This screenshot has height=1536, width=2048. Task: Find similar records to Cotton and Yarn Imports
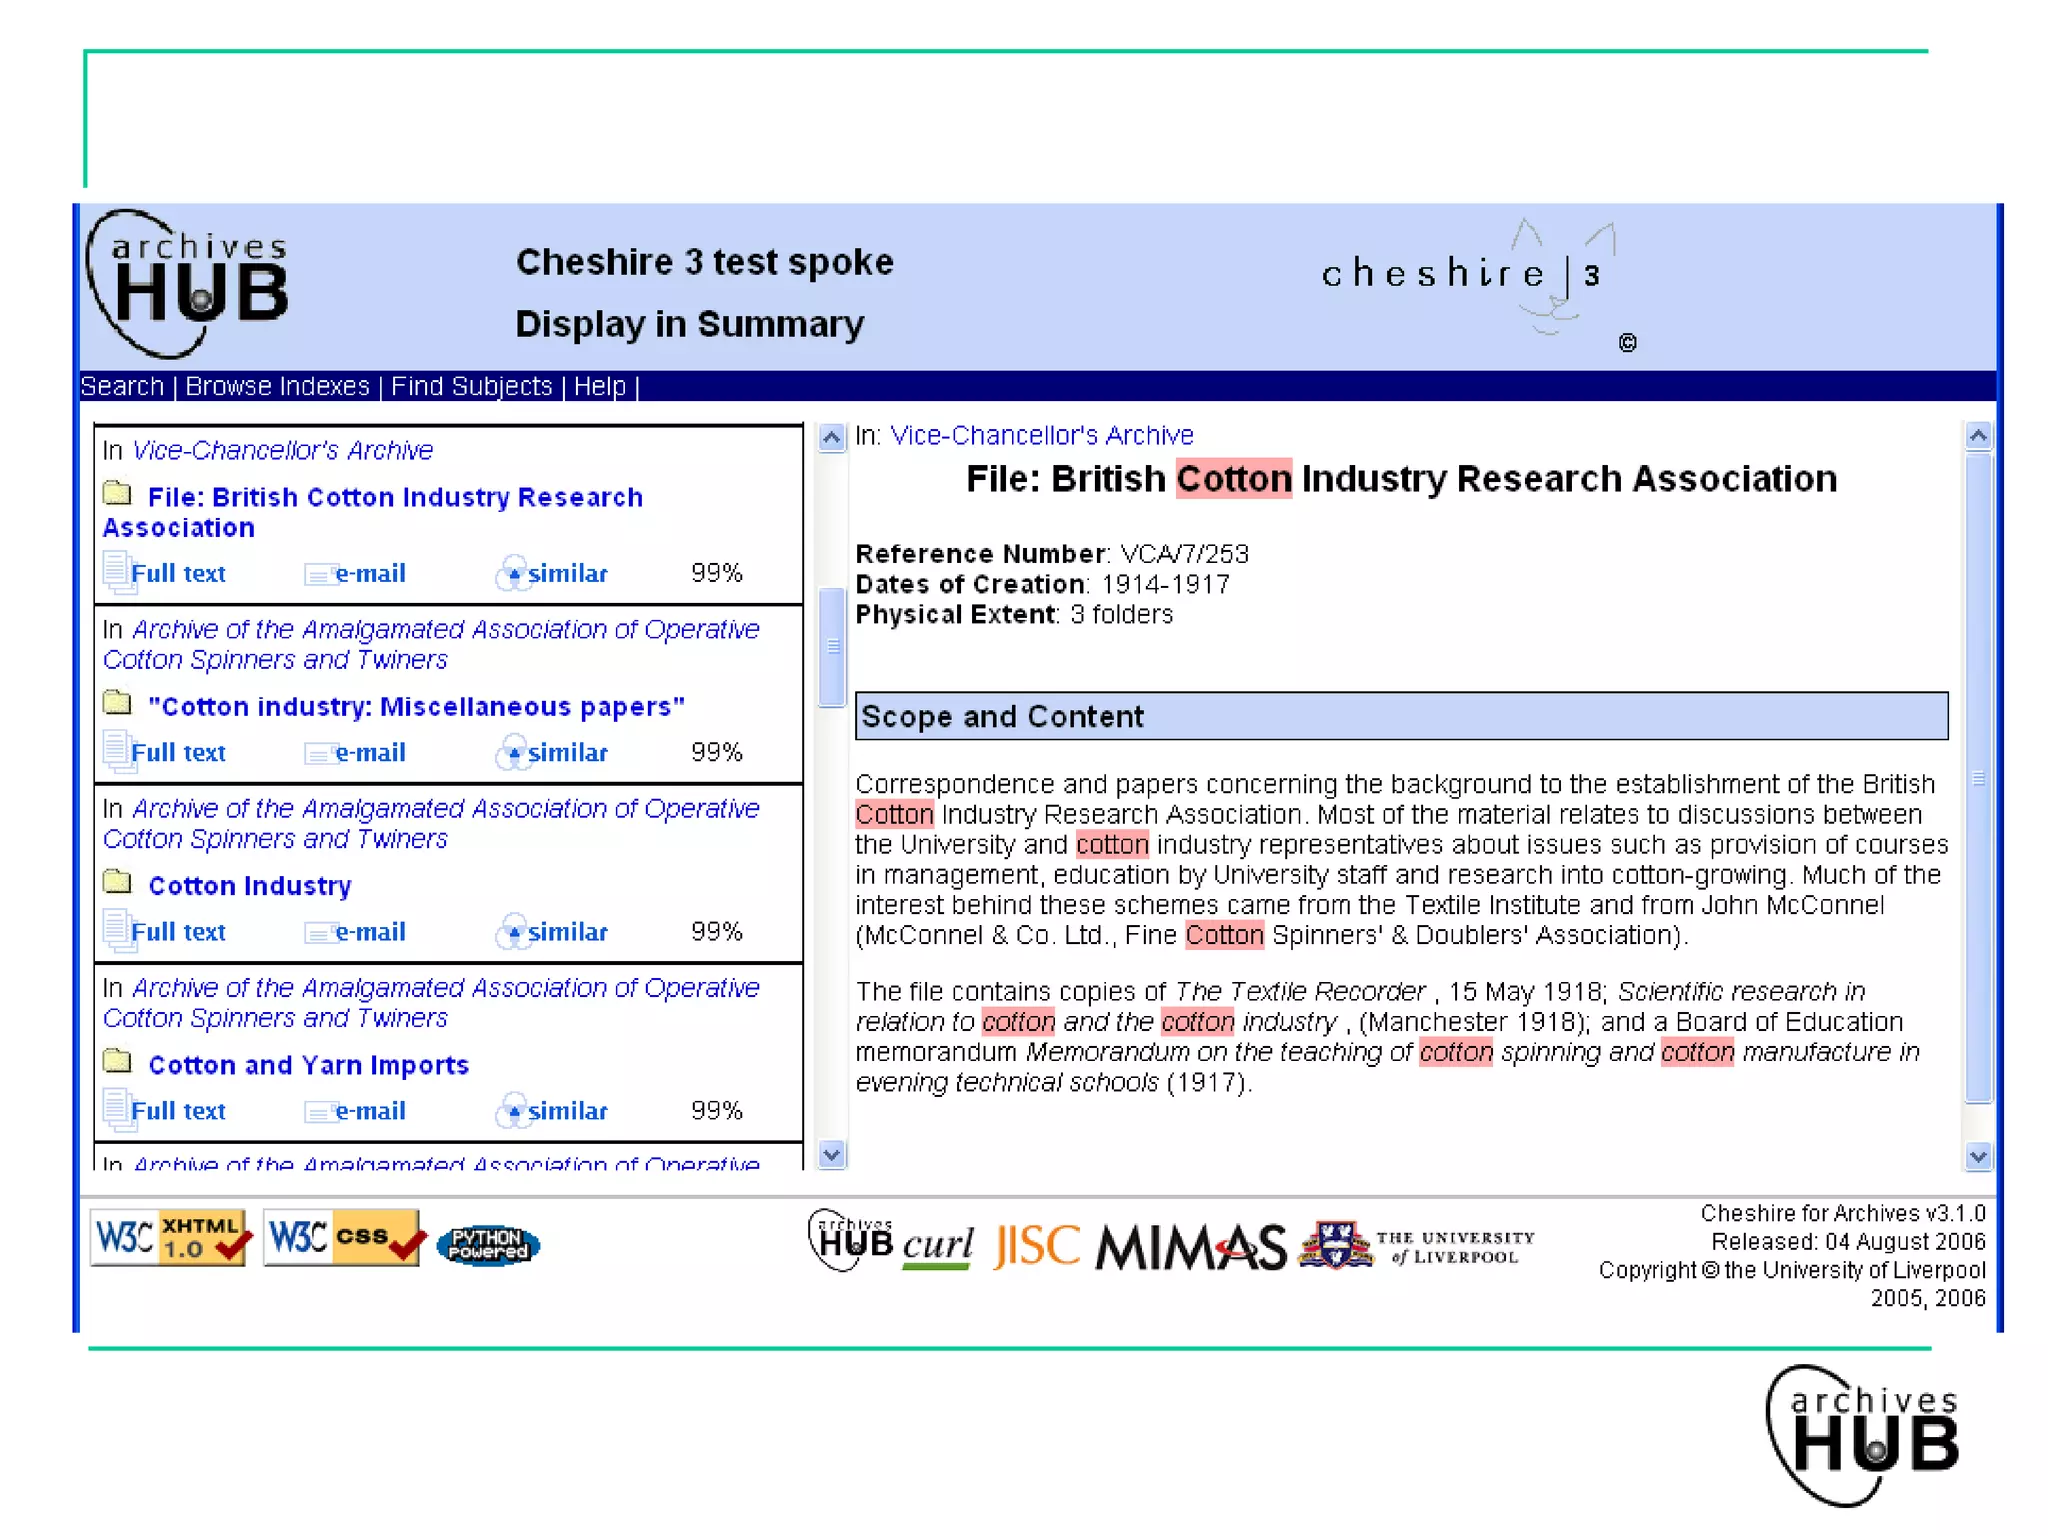[x=566, y=1111]
